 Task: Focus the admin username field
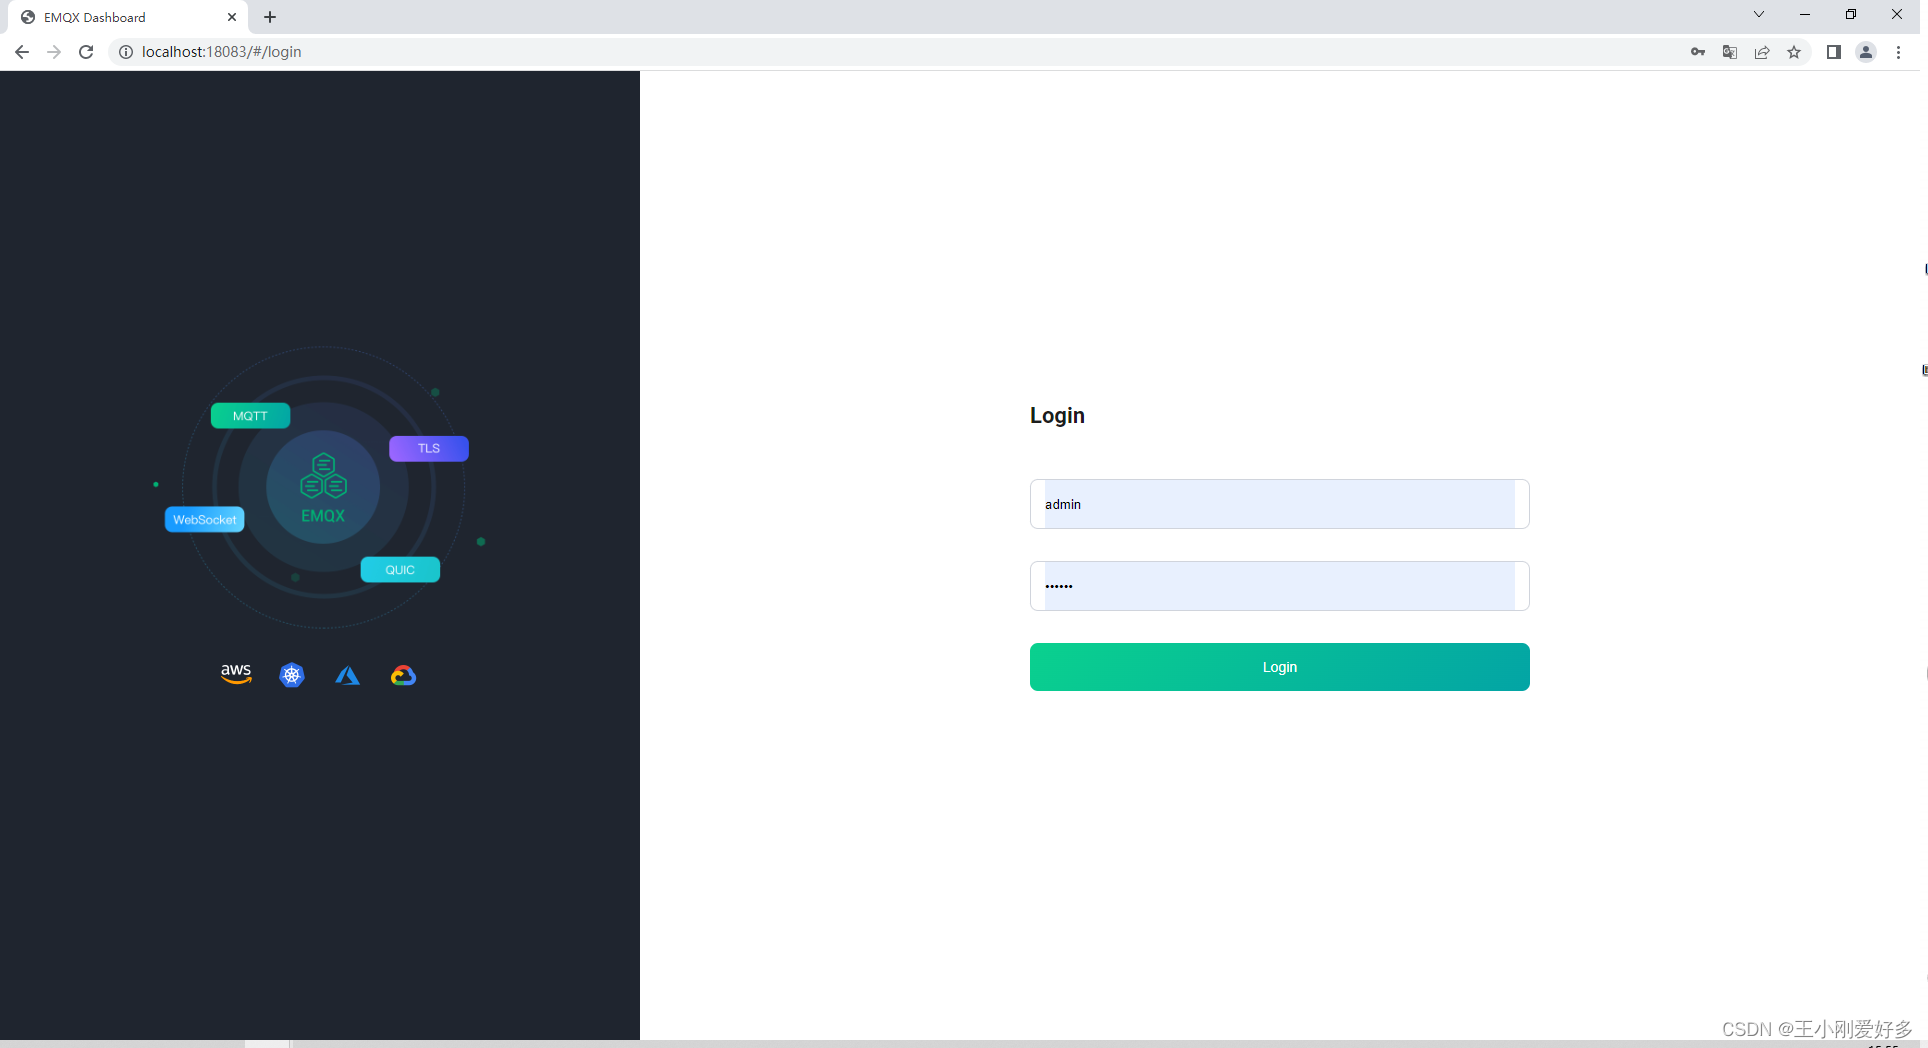[1279, 504]
